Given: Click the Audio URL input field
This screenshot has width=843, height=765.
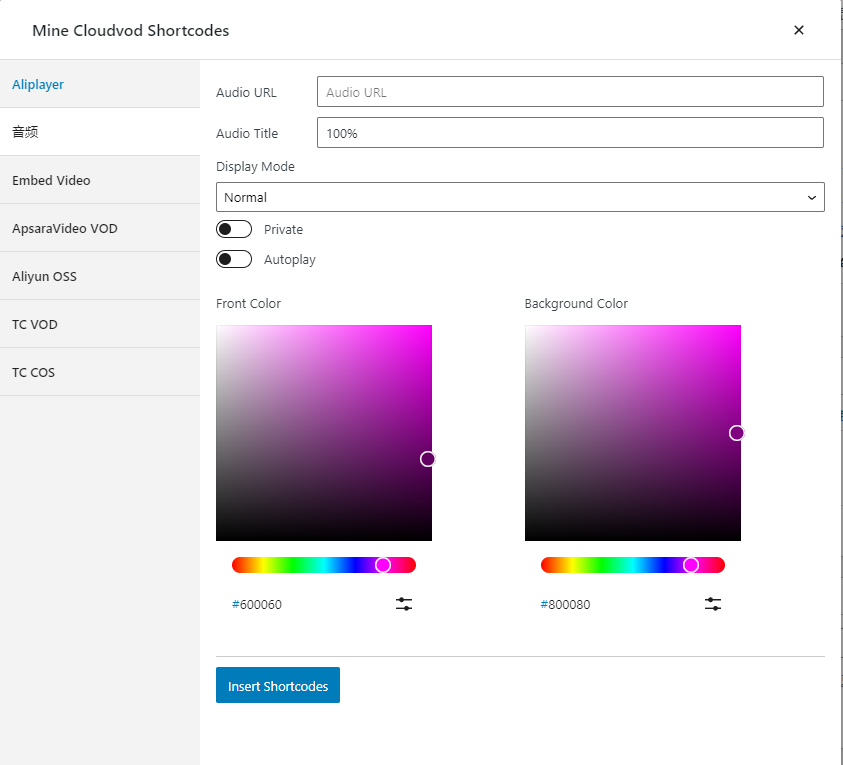Looking at the screenshot, I should 570,92.
